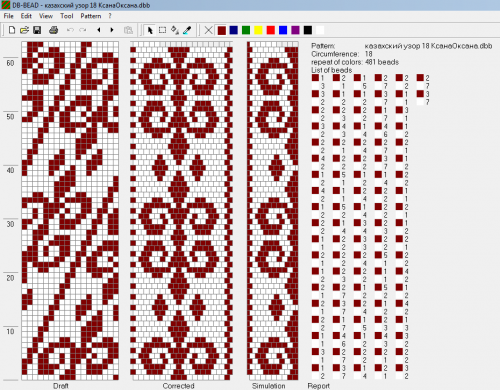The width and height of the screenshot is (500, 390).
Task: Shift the pattern right with the right arrow
Action: pyautogui.click(x=112, y=30)
